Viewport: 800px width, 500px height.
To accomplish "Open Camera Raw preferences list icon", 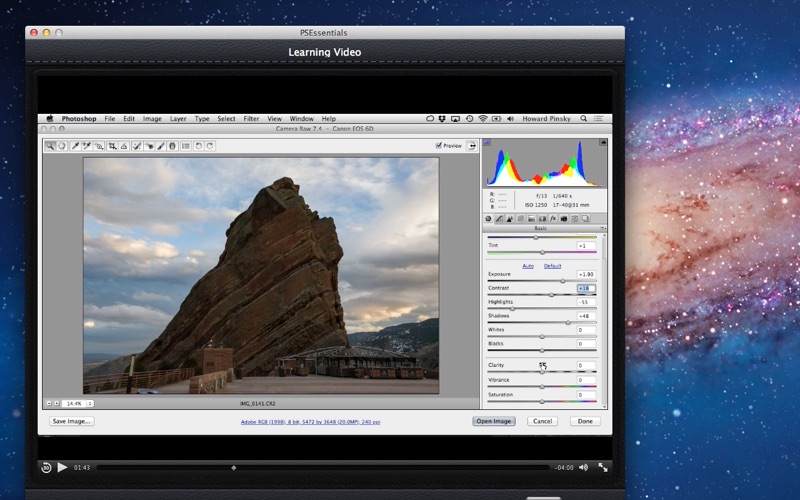I will (x=186, y=146).
